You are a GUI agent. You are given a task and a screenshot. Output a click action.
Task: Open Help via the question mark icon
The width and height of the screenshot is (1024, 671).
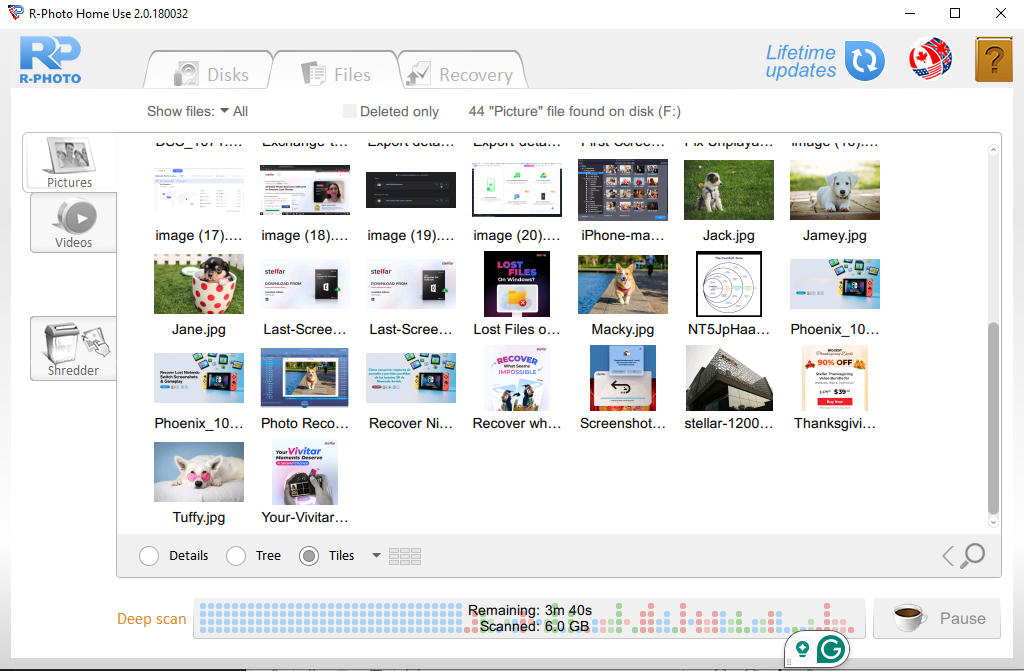tap(993, 60)
